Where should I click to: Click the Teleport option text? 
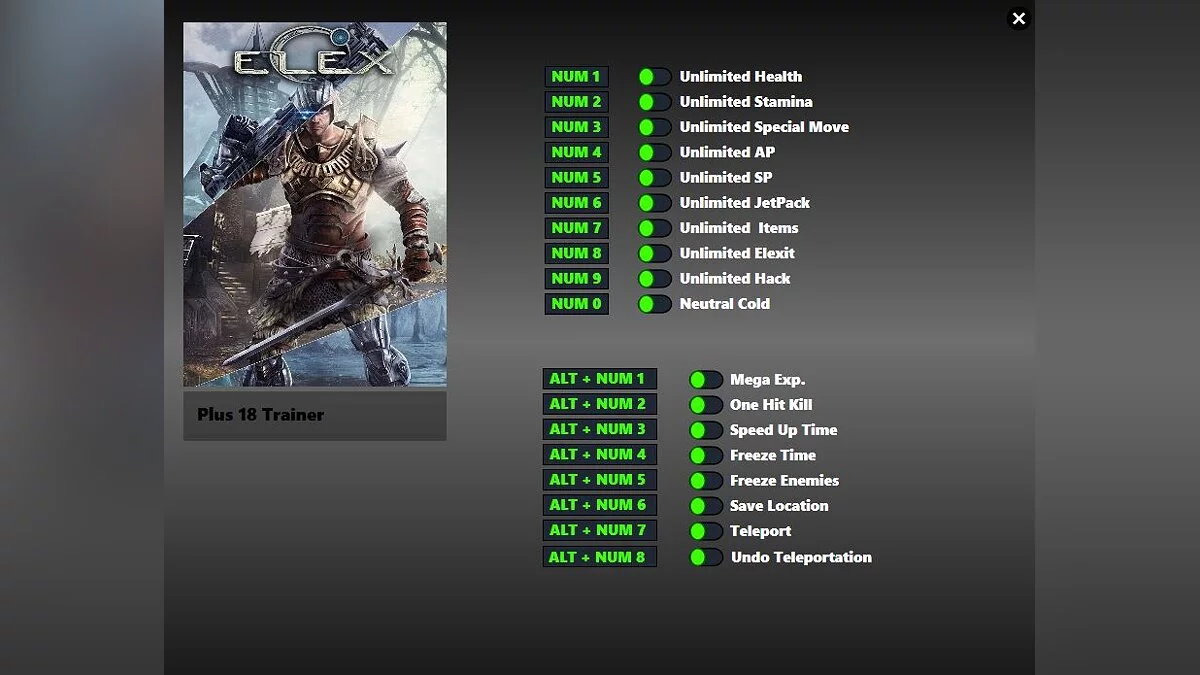pos(760,531)
